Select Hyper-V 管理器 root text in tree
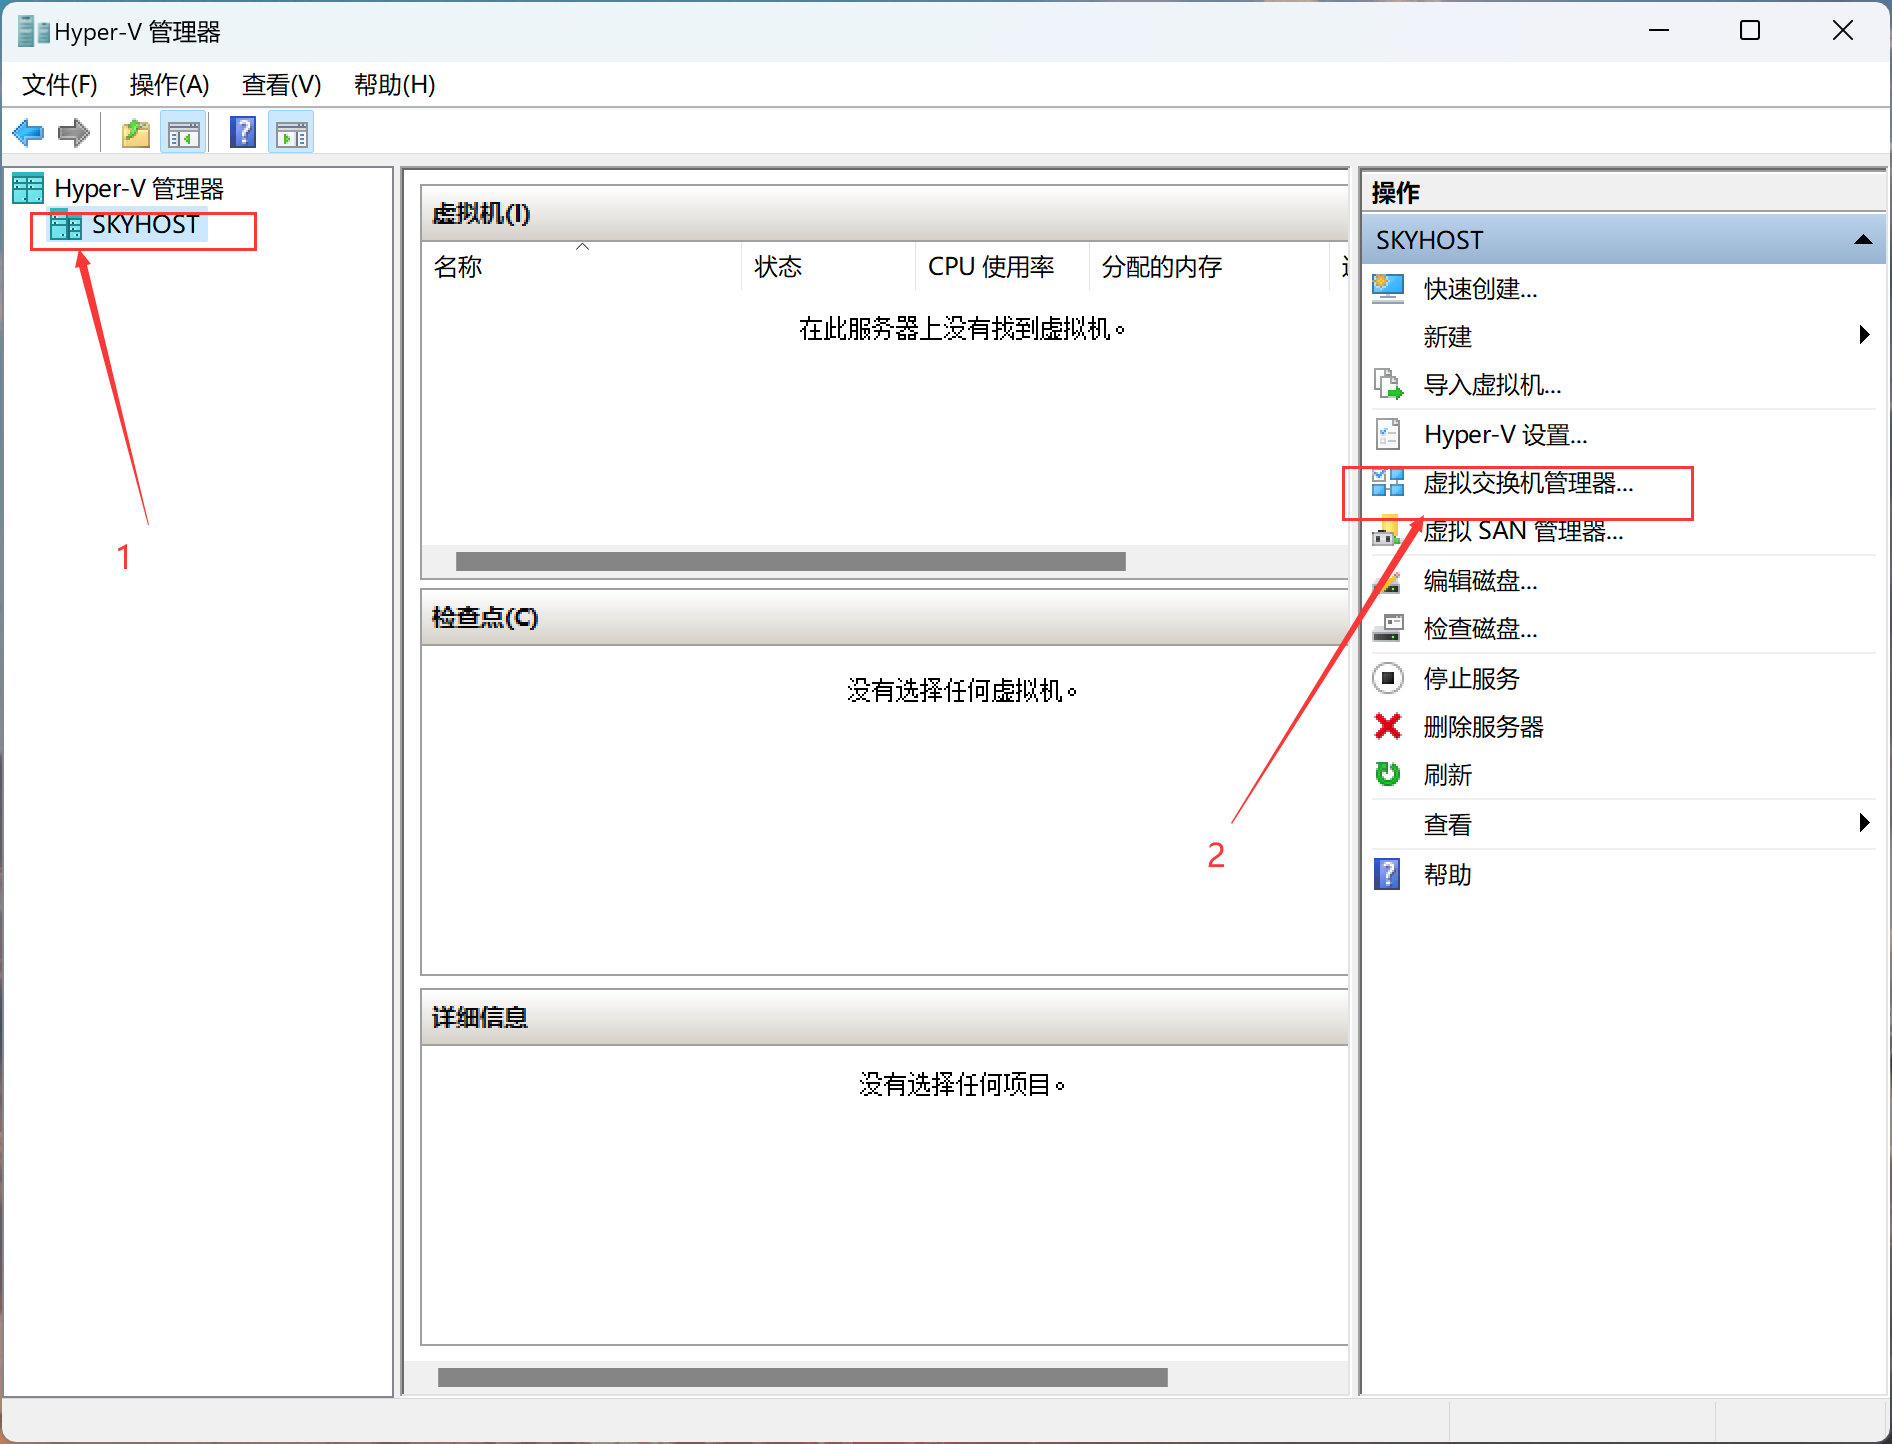Image resolution: width=1892 pixels, height=1444 pixels. click(x=139, y=188)
